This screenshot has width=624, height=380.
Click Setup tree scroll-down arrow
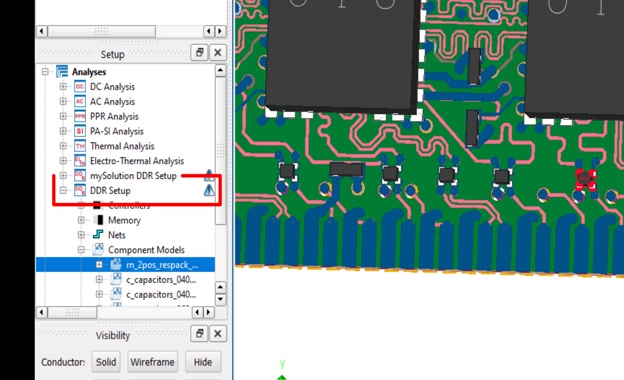pos(220,300)
